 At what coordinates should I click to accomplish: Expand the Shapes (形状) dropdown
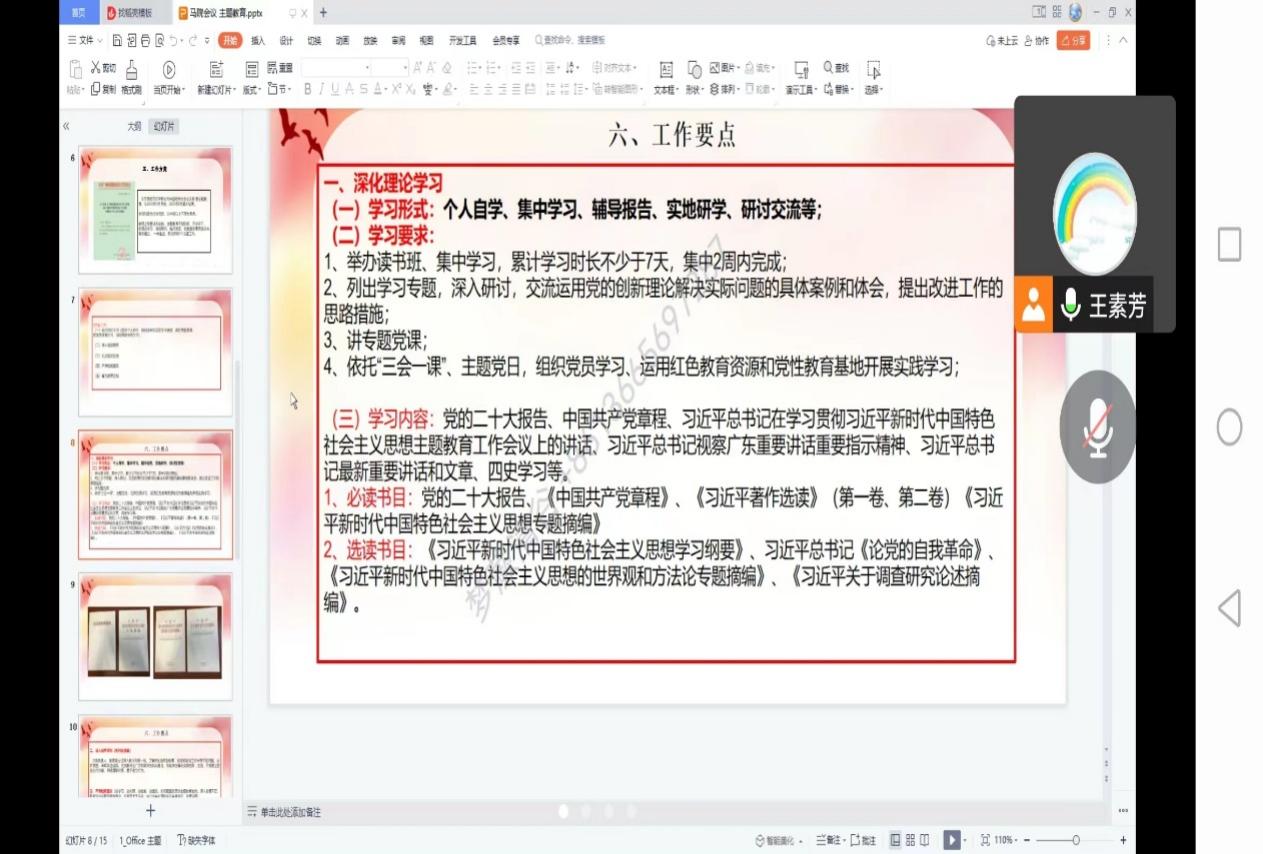696,88
